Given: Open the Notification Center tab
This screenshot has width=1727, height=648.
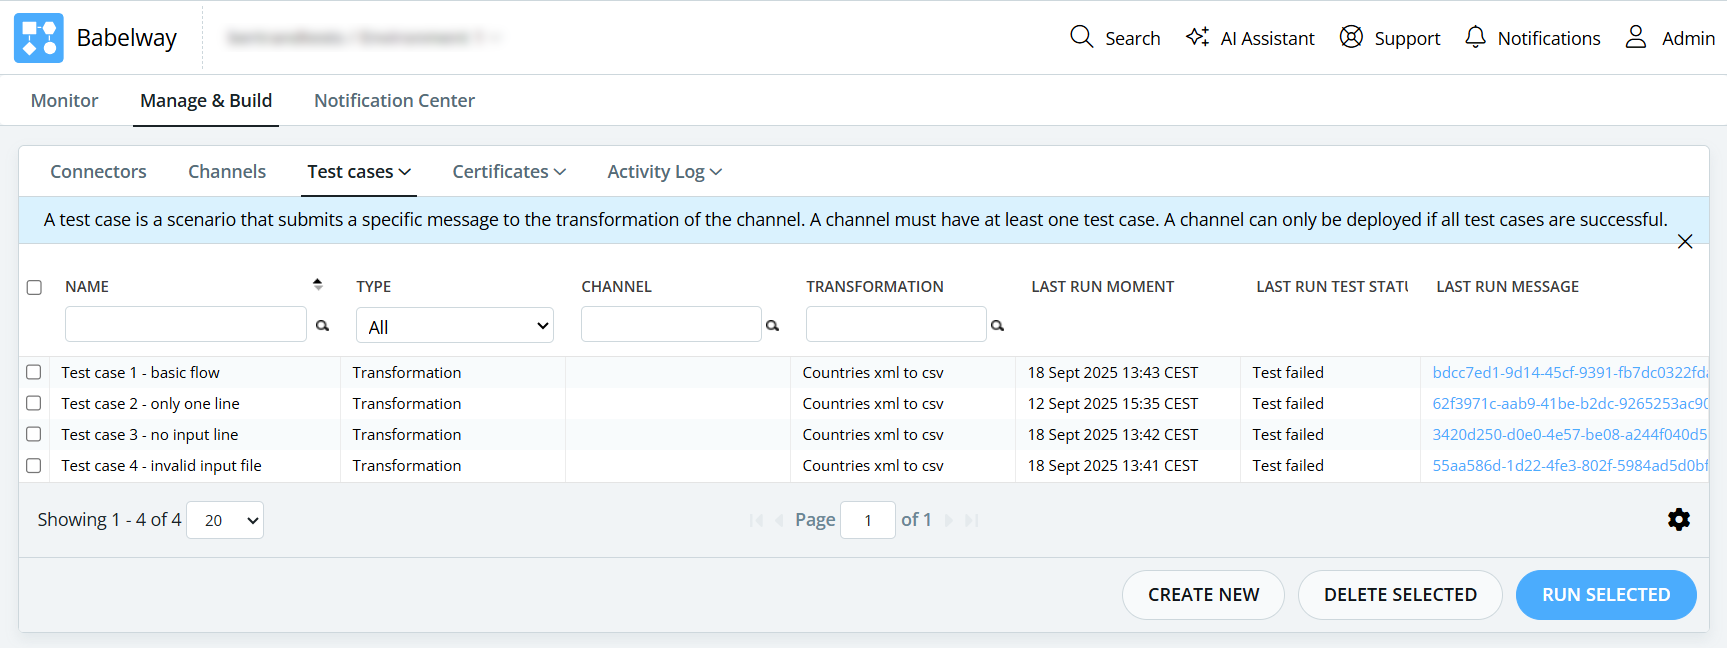Looking at the screenshot, I should point(394,100).
